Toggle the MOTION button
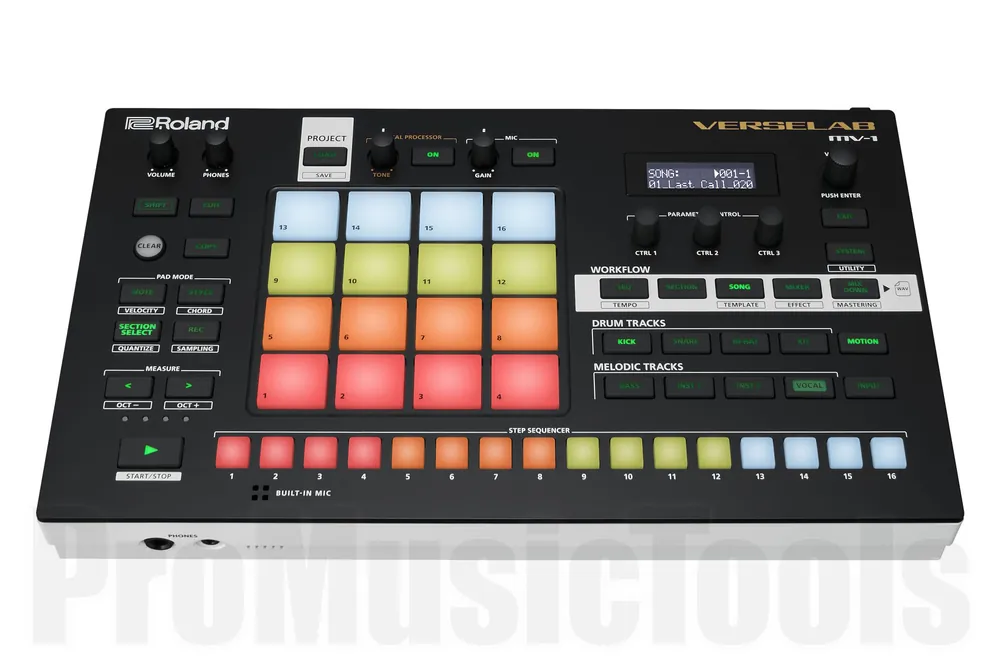 coord(863,342)
